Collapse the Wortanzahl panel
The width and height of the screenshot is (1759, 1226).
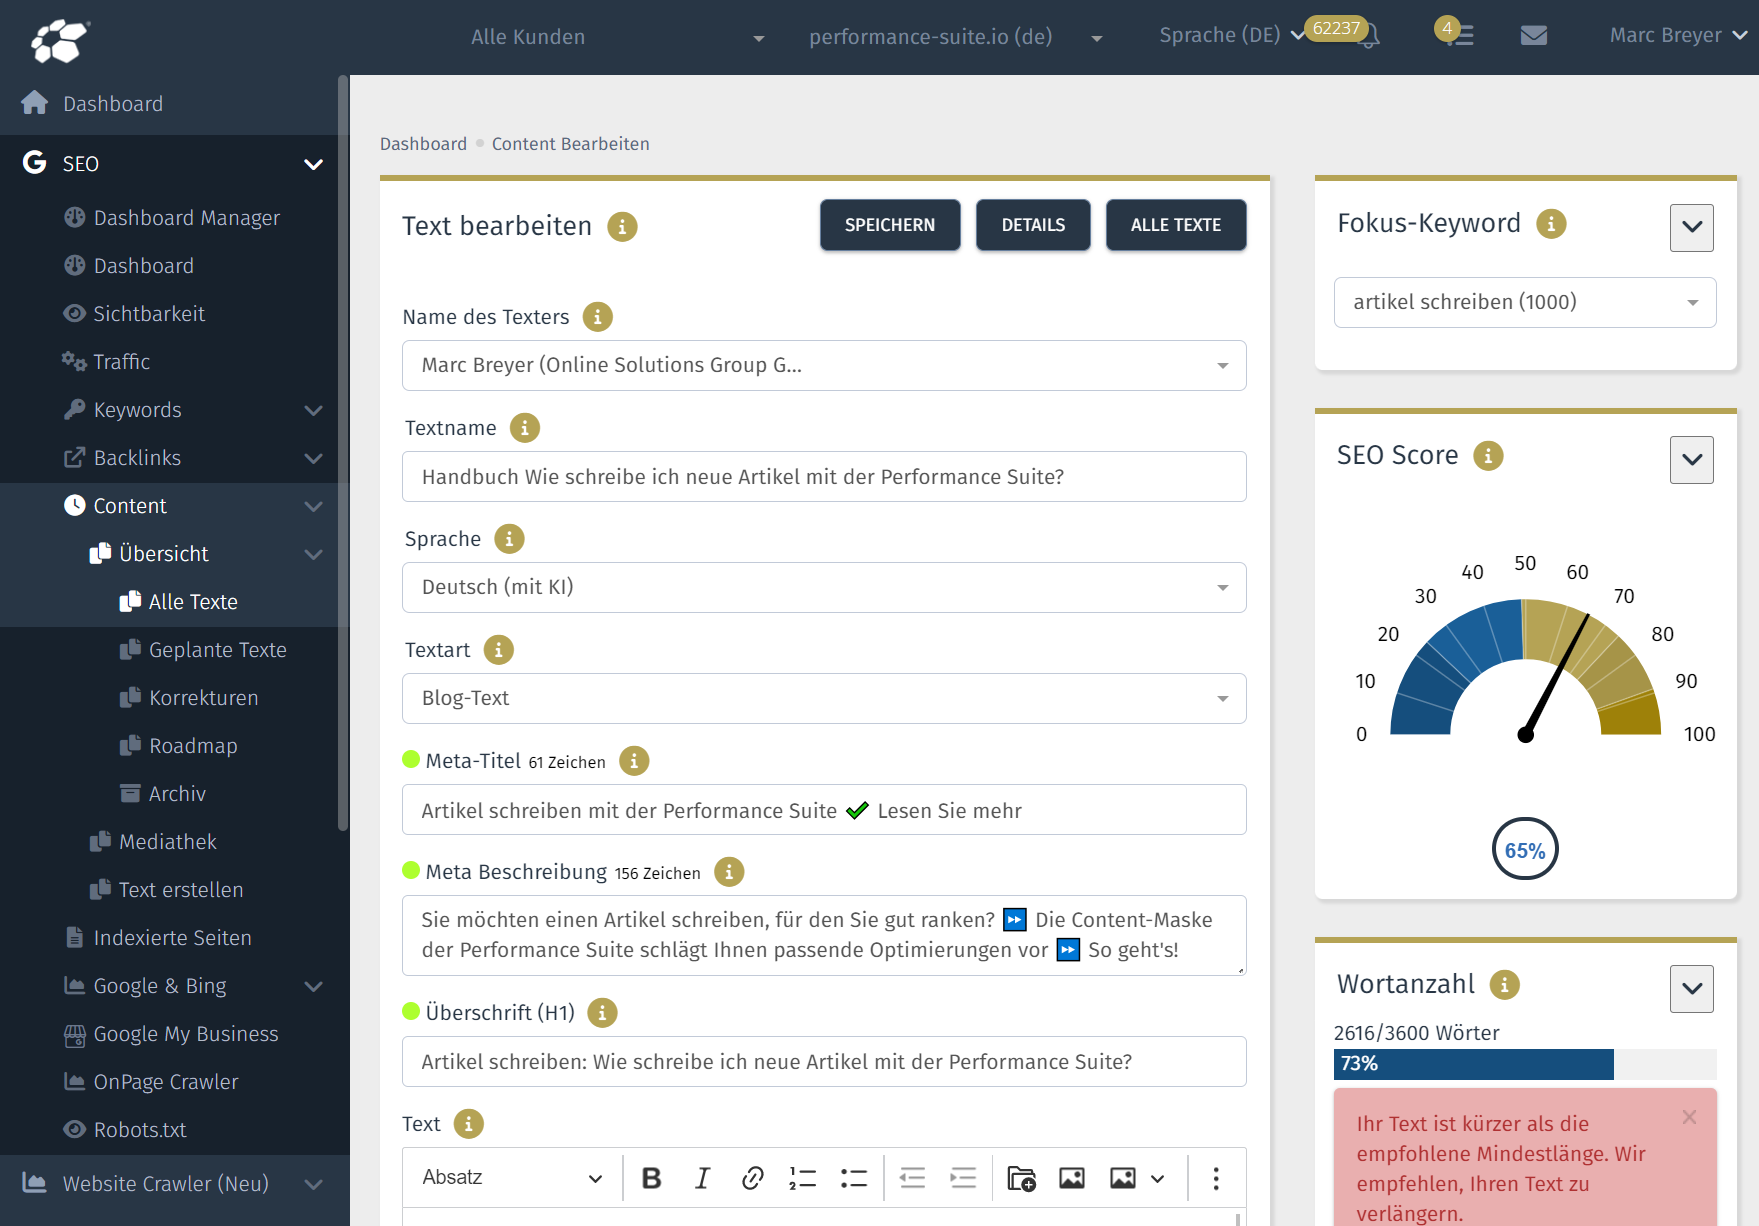(1692, 989)
